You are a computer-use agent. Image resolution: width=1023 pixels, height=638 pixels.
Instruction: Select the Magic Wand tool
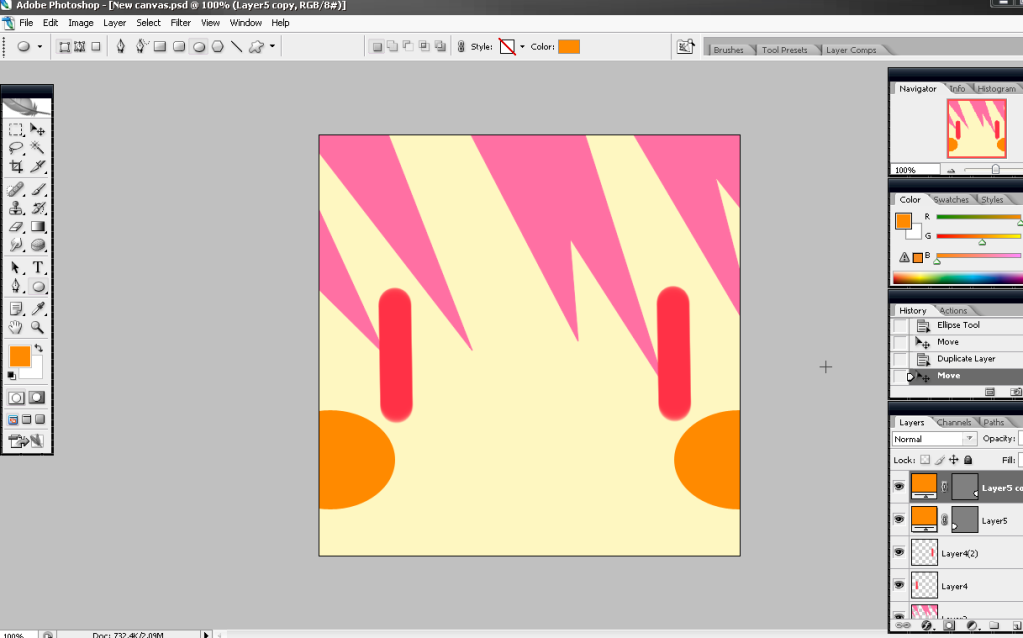[37, 148]
